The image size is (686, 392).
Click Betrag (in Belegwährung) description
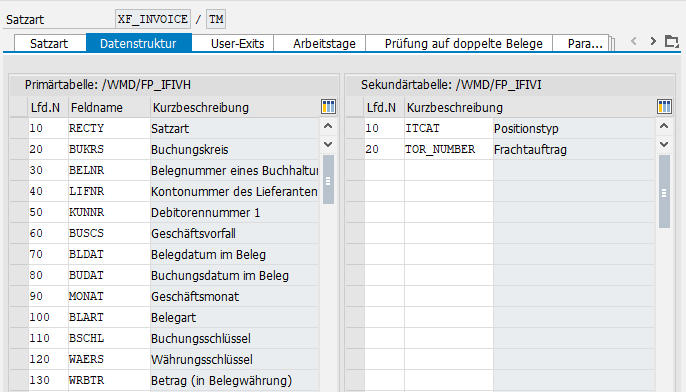click(x=234, y=380)
